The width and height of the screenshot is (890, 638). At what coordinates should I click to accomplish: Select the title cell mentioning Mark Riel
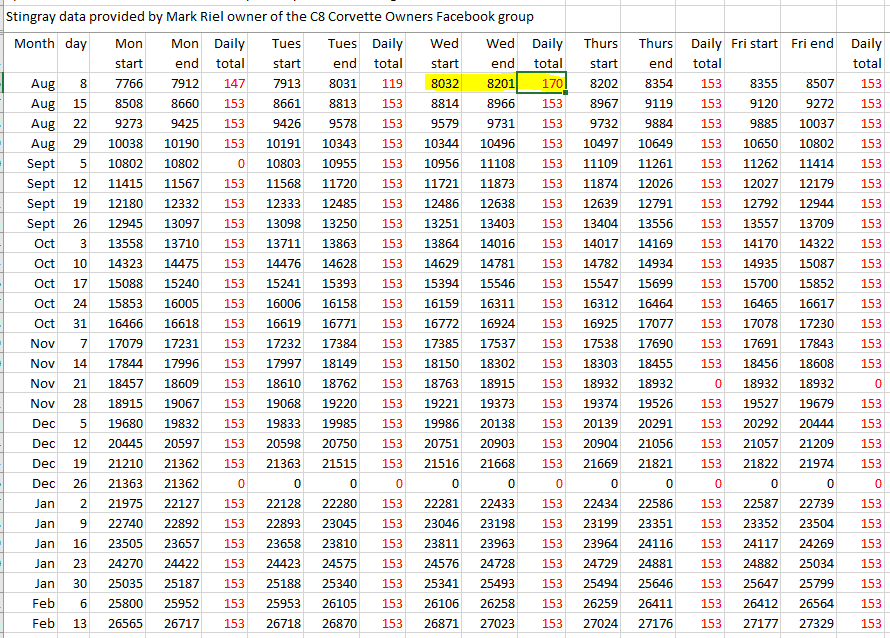point(270,16)
